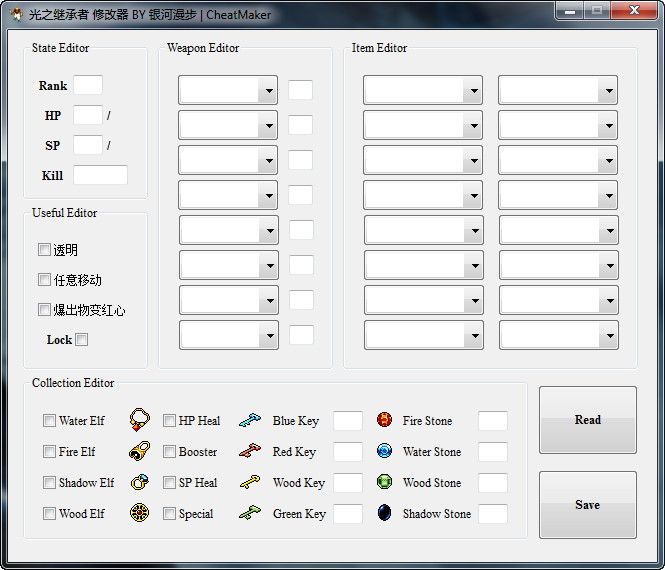Click the Fire Stone gem icon
Viewport: 665px width, 570px height.
(385, 421)
